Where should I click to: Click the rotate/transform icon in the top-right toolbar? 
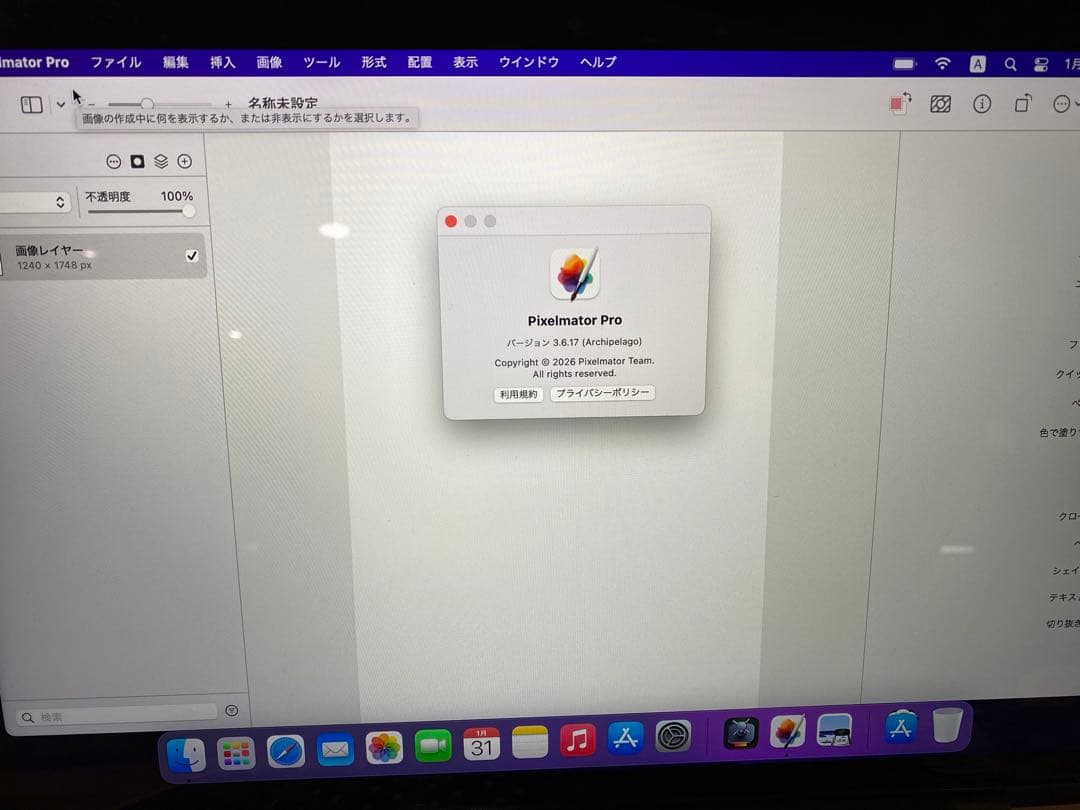click(x=1022, y=104)
